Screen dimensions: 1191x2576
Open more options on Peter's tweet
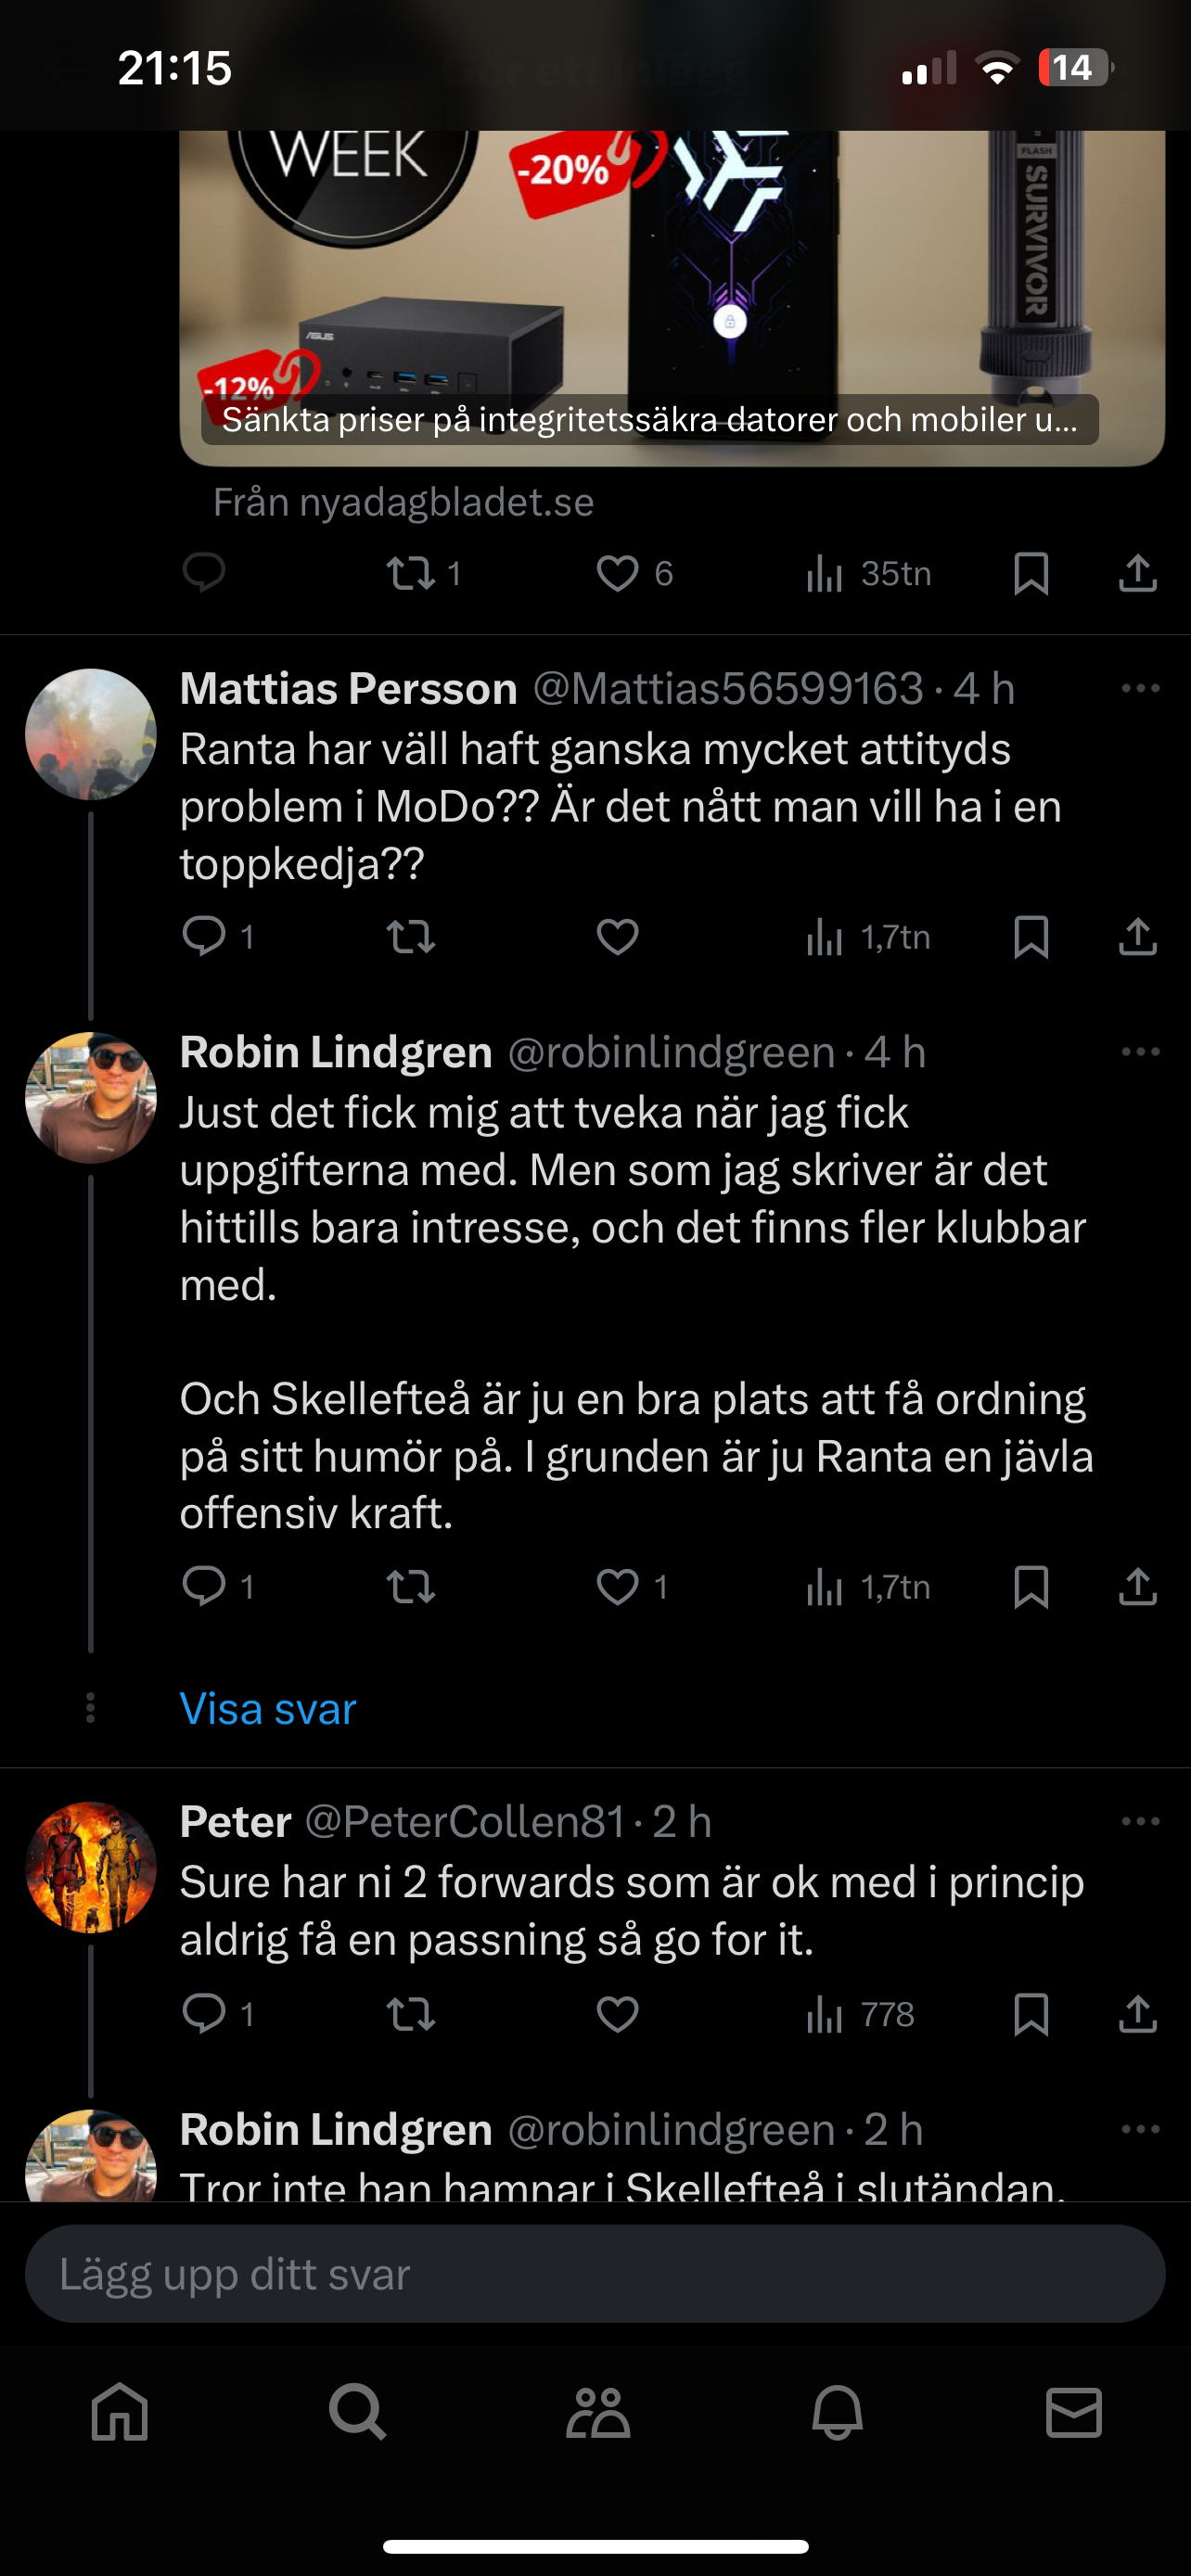click(x=1140, y=1821)
